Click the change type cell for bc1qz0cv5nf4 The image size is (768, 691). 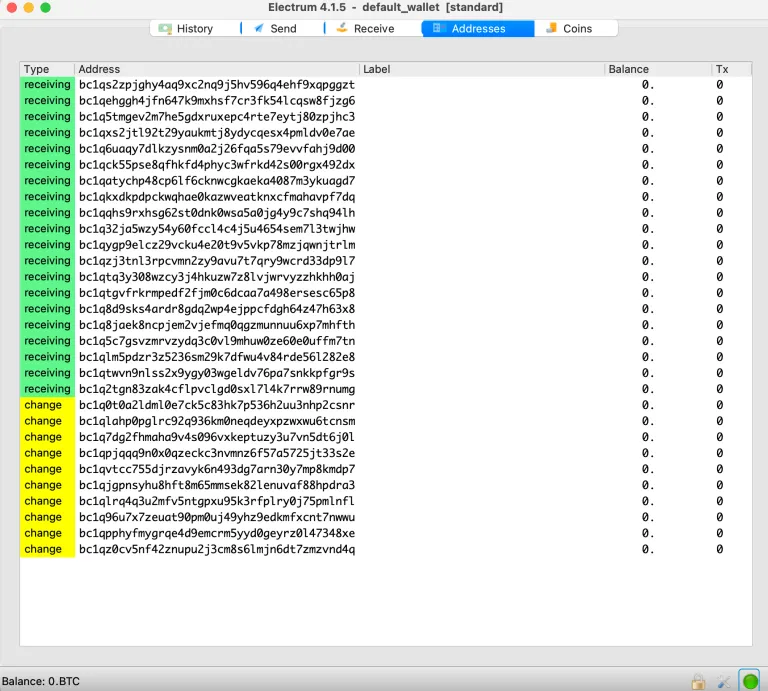(48, 549)
